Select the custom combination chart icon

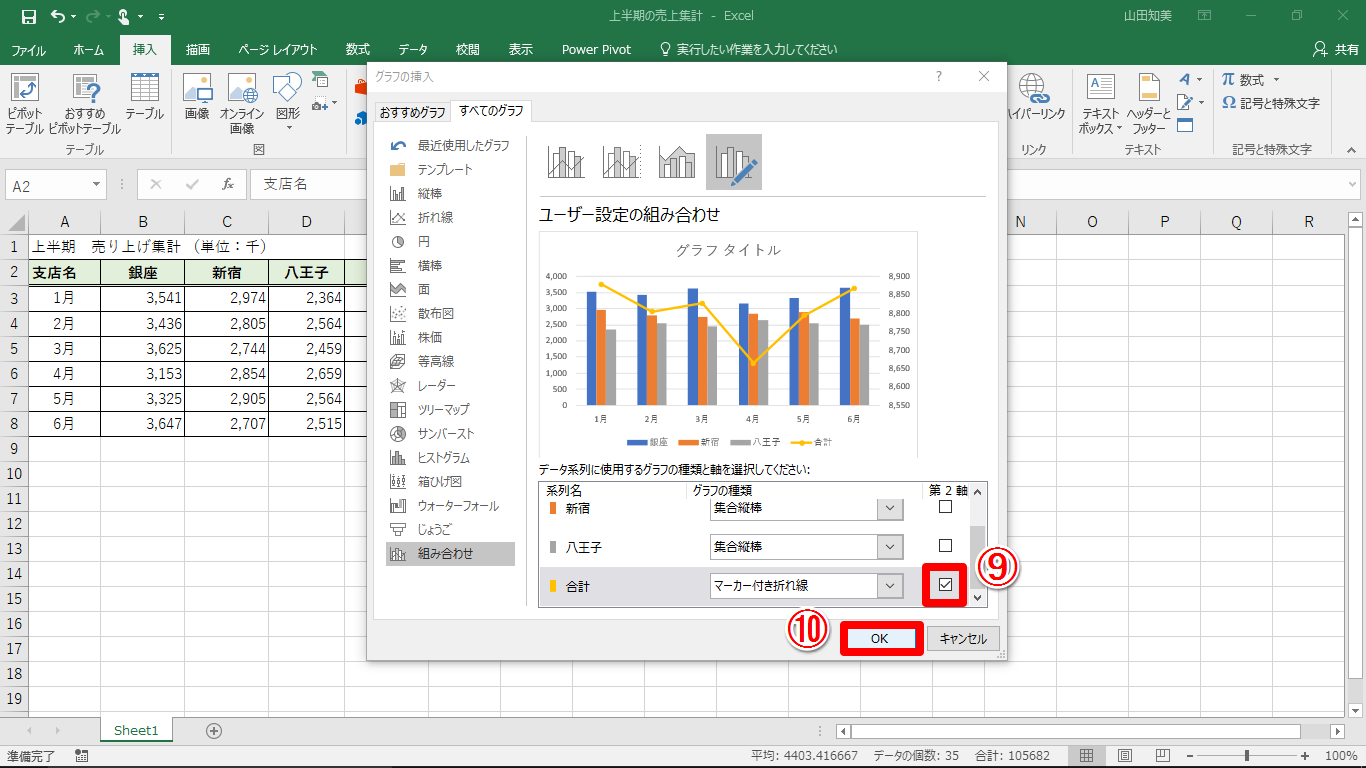tap(733, 161)
